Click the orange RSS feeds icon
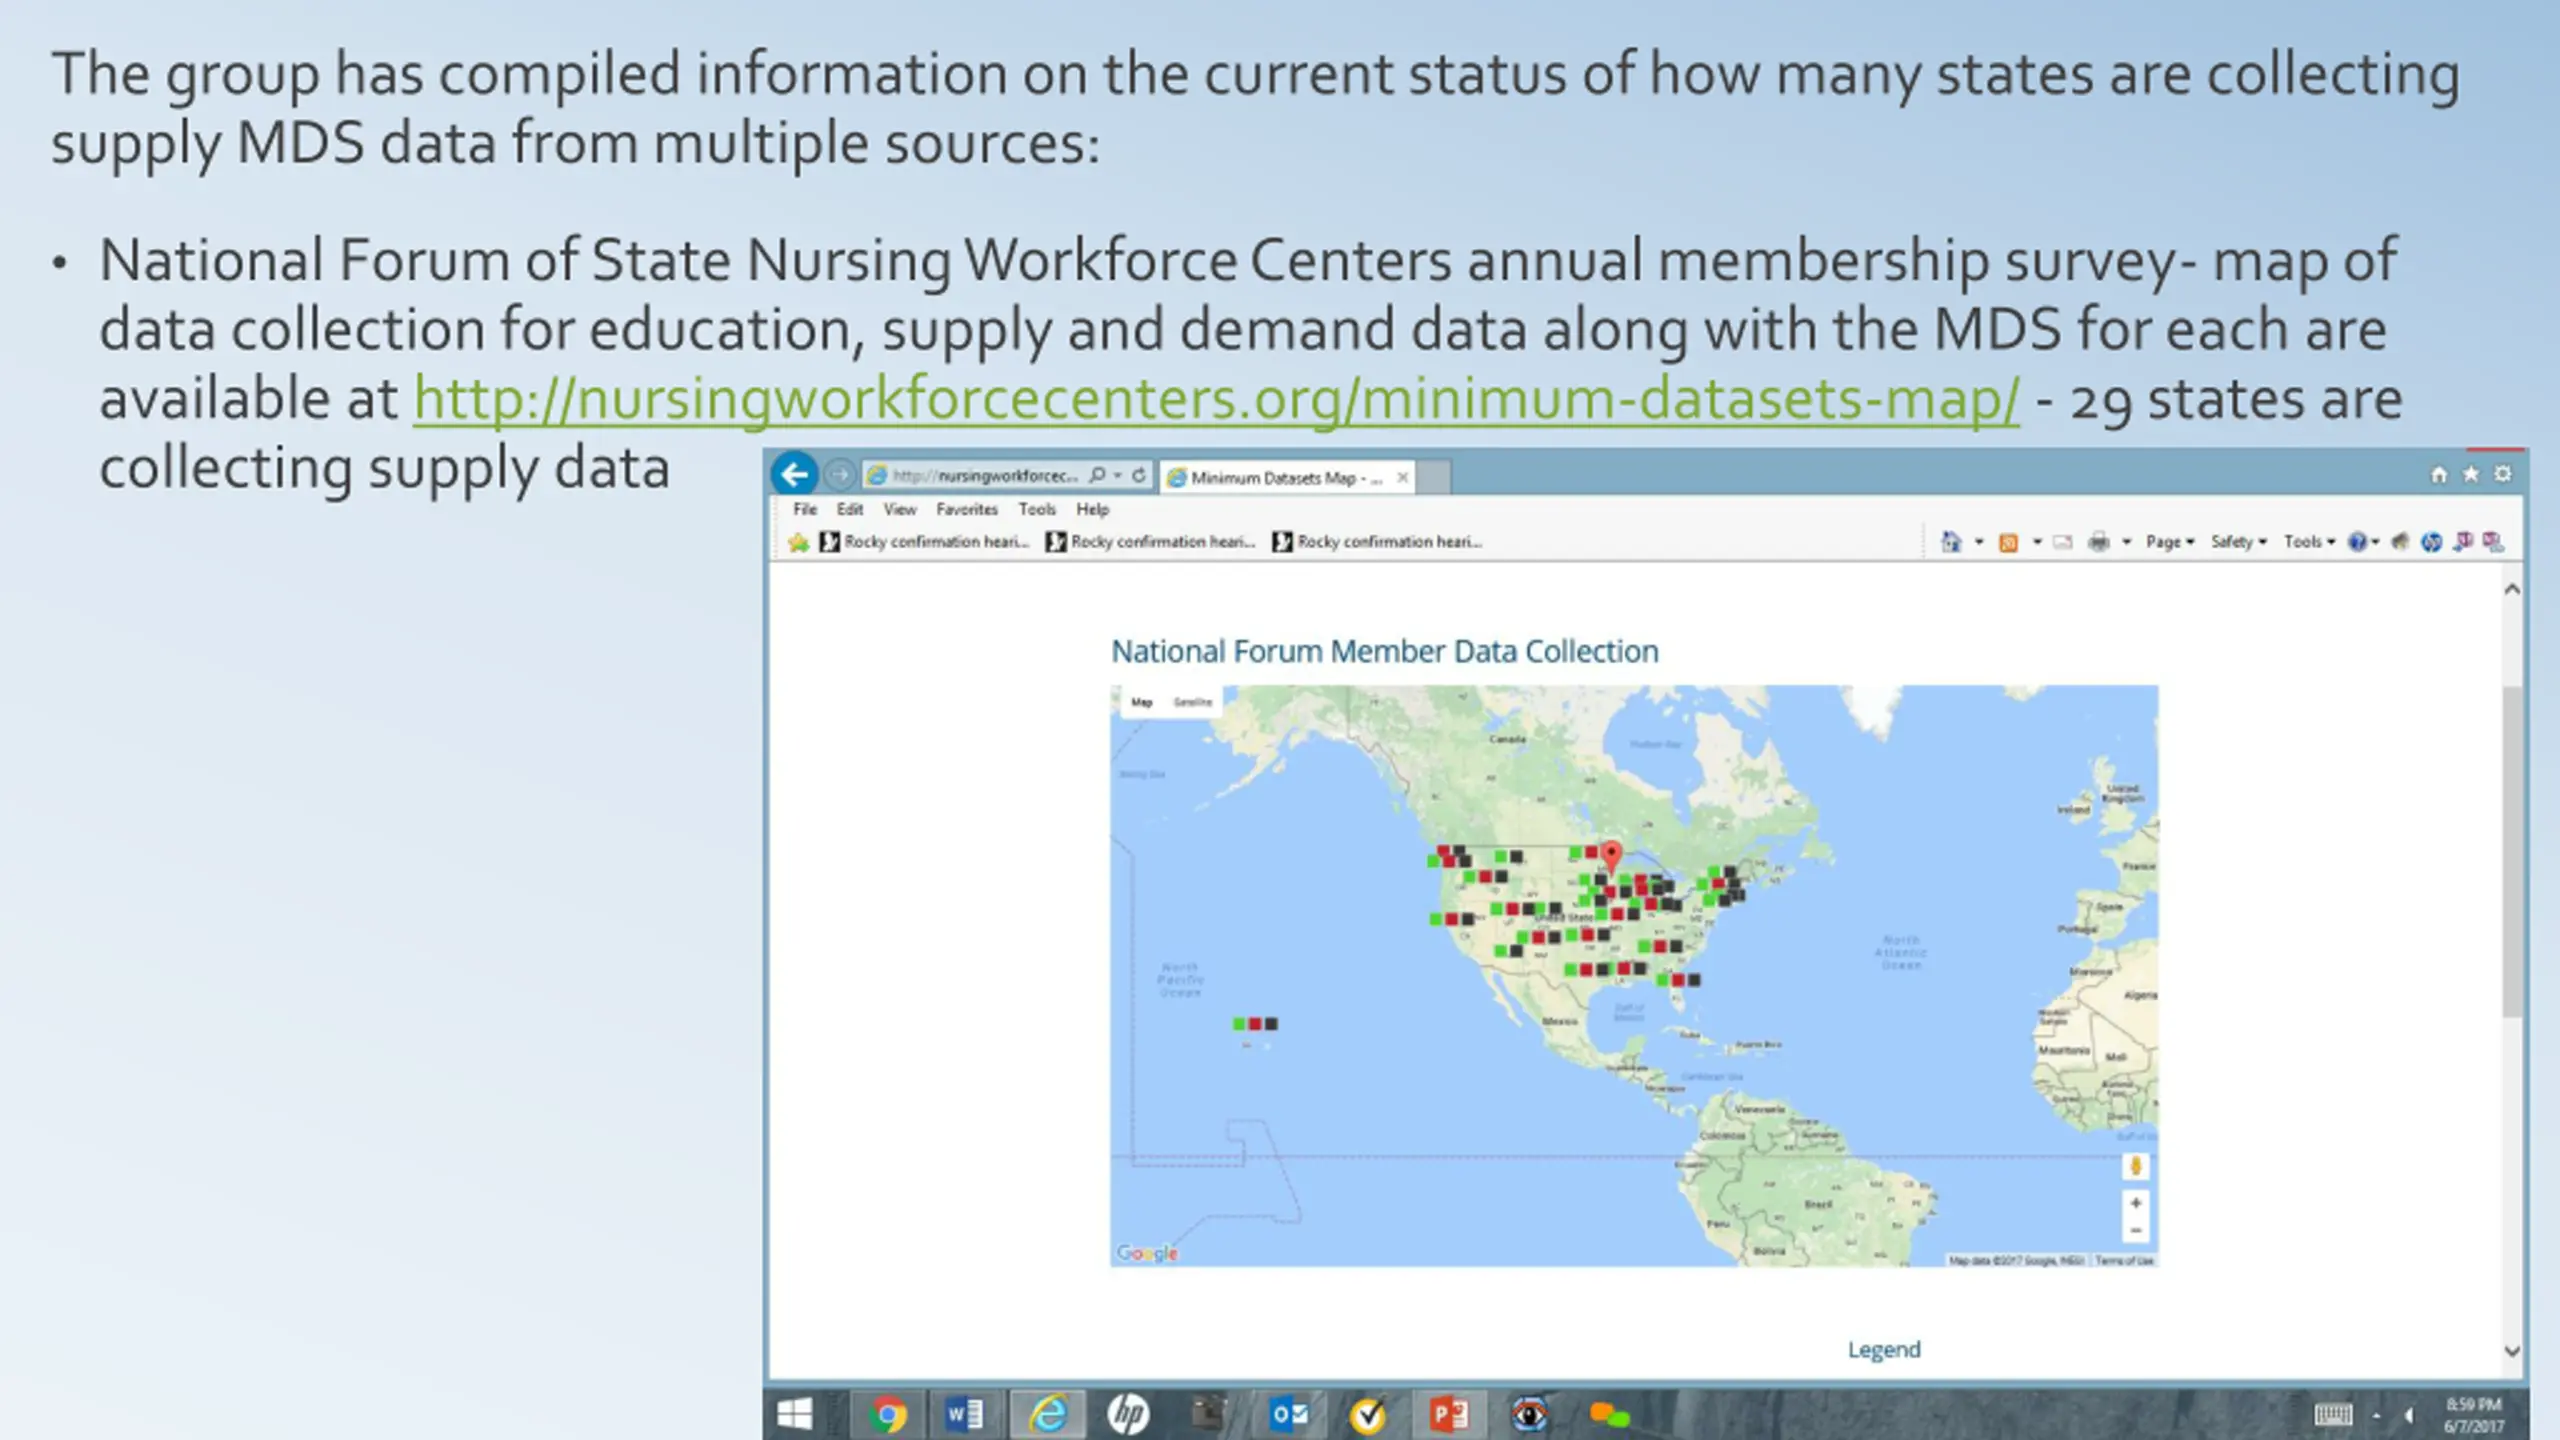Image resolution: width=2560 pixels, height=1440 pixels. (2008, 542)
